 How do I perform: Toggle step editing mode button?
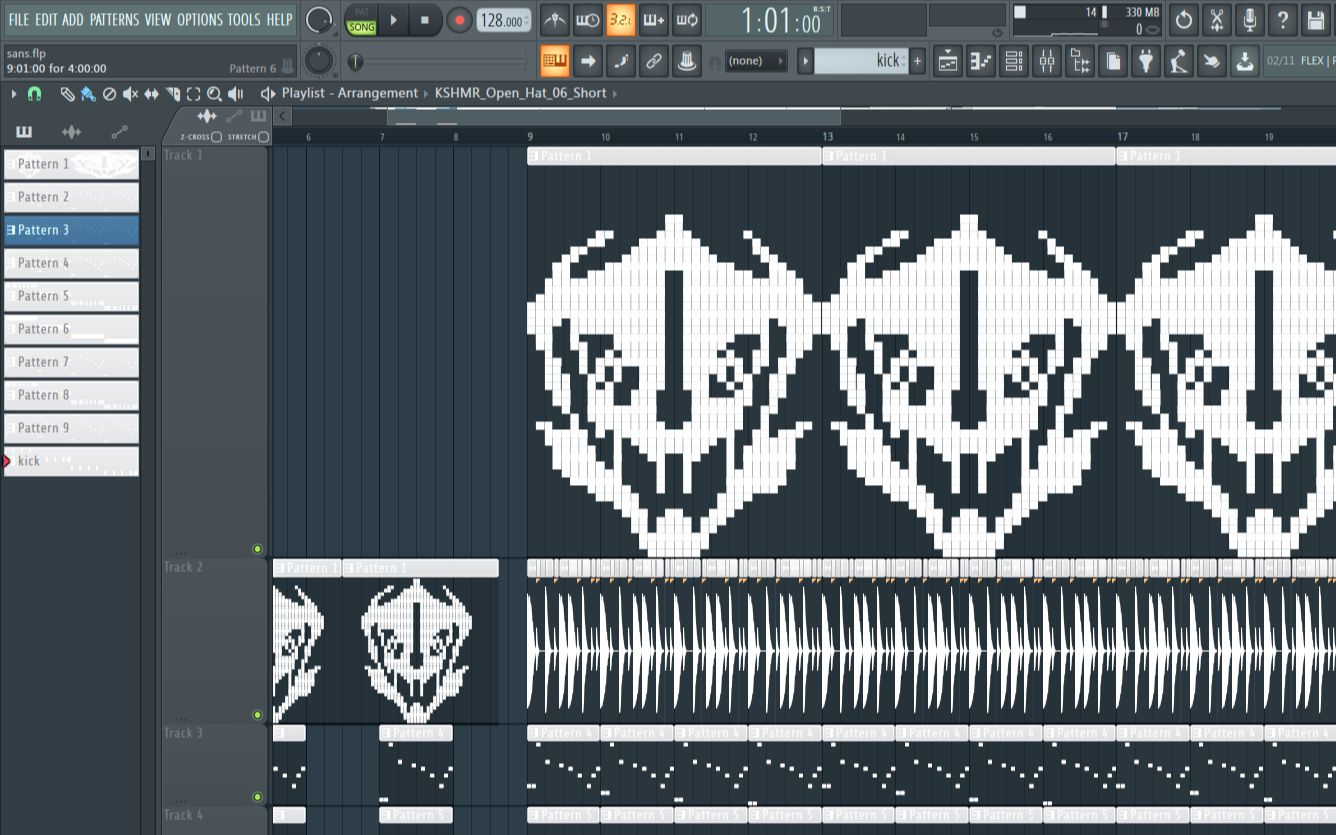[x=621, y=61]
